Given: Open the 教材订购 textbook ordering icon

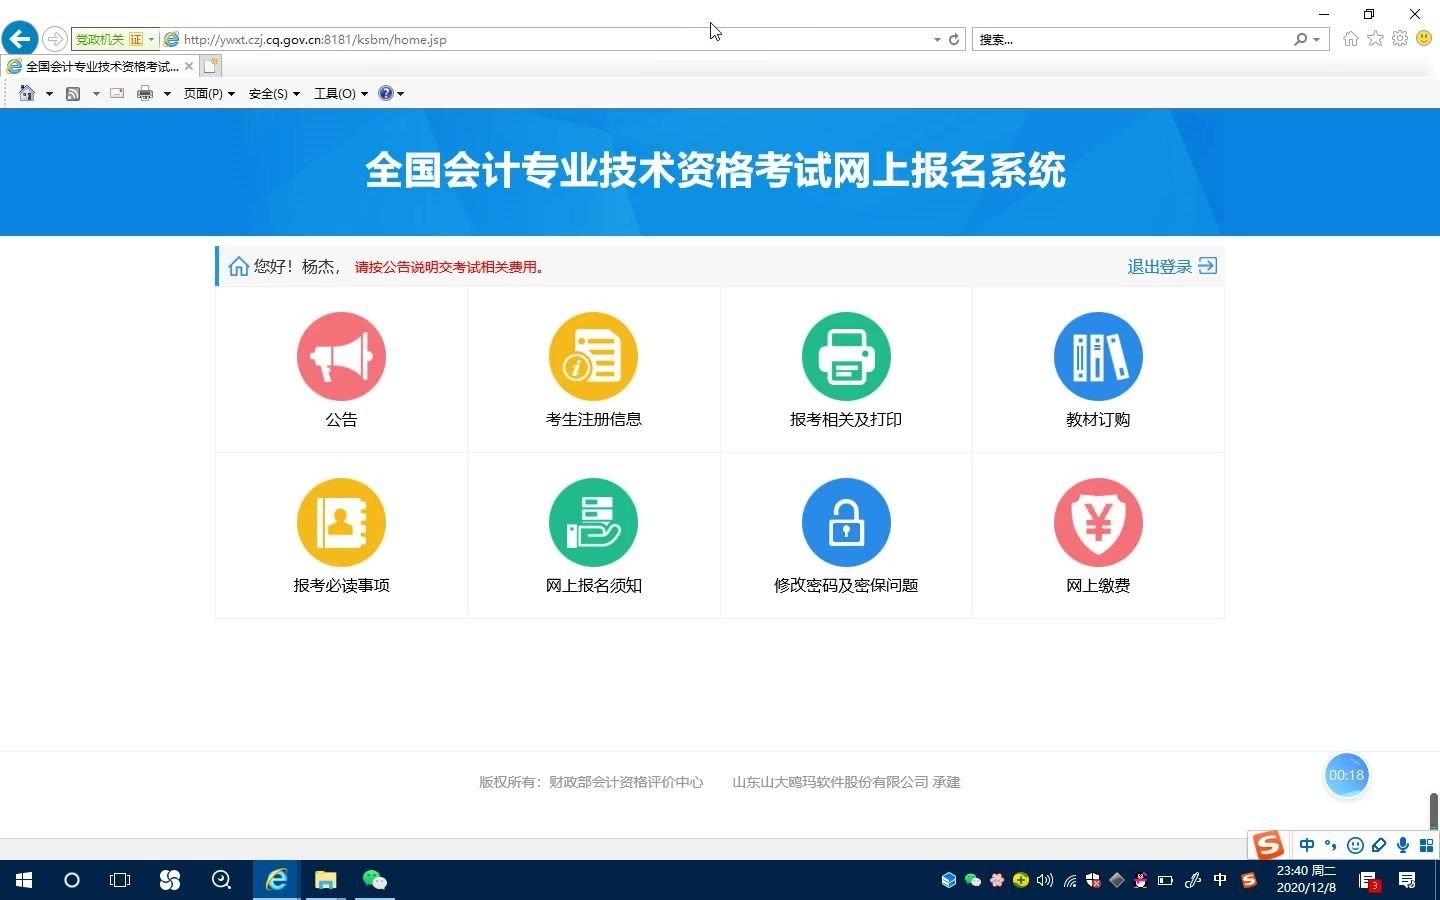Looking at the screenshot, I should 1097,356.
